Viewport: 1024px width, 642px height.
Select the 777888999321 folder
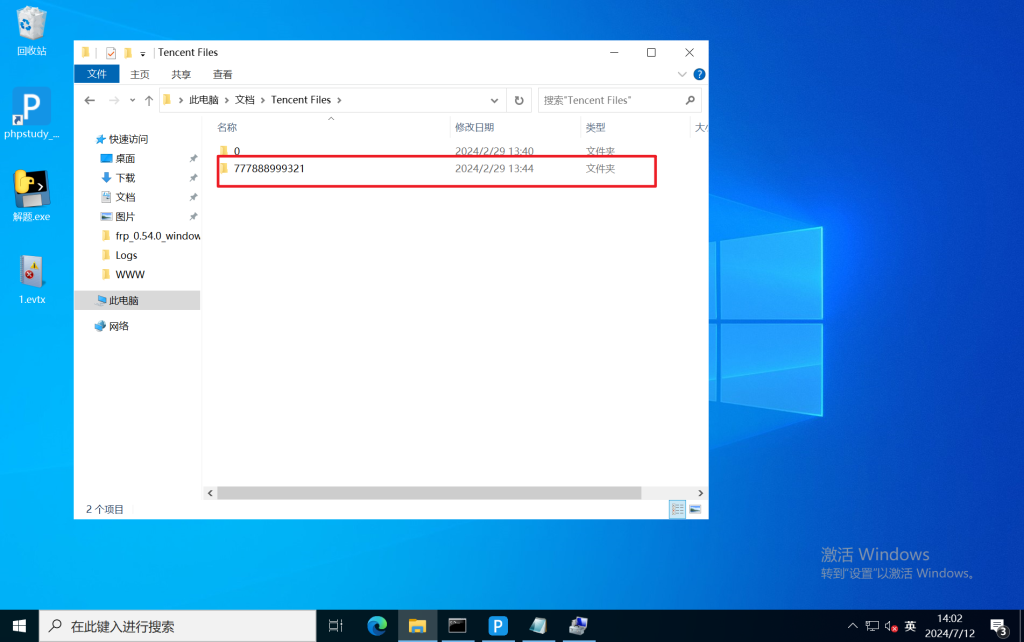[269, 169]
